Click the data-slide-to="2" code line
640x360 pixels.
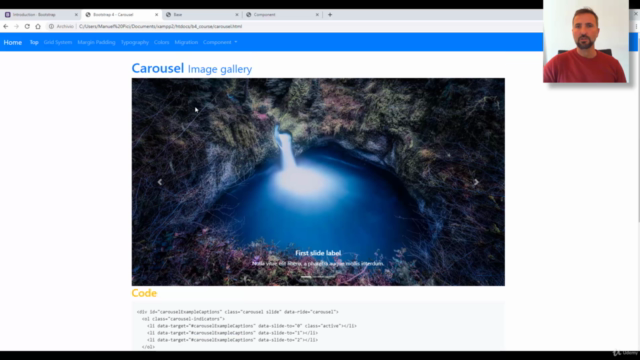click(x=232, y=340)
